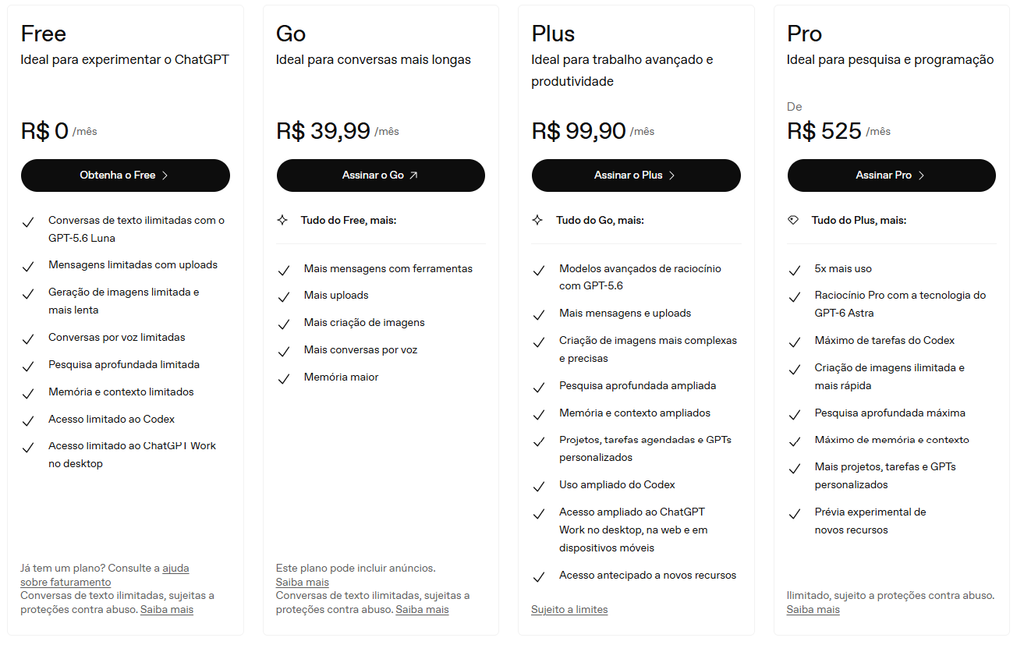
Task: Click the checkmark beside 5x mais uso
Action: (794, 270)
